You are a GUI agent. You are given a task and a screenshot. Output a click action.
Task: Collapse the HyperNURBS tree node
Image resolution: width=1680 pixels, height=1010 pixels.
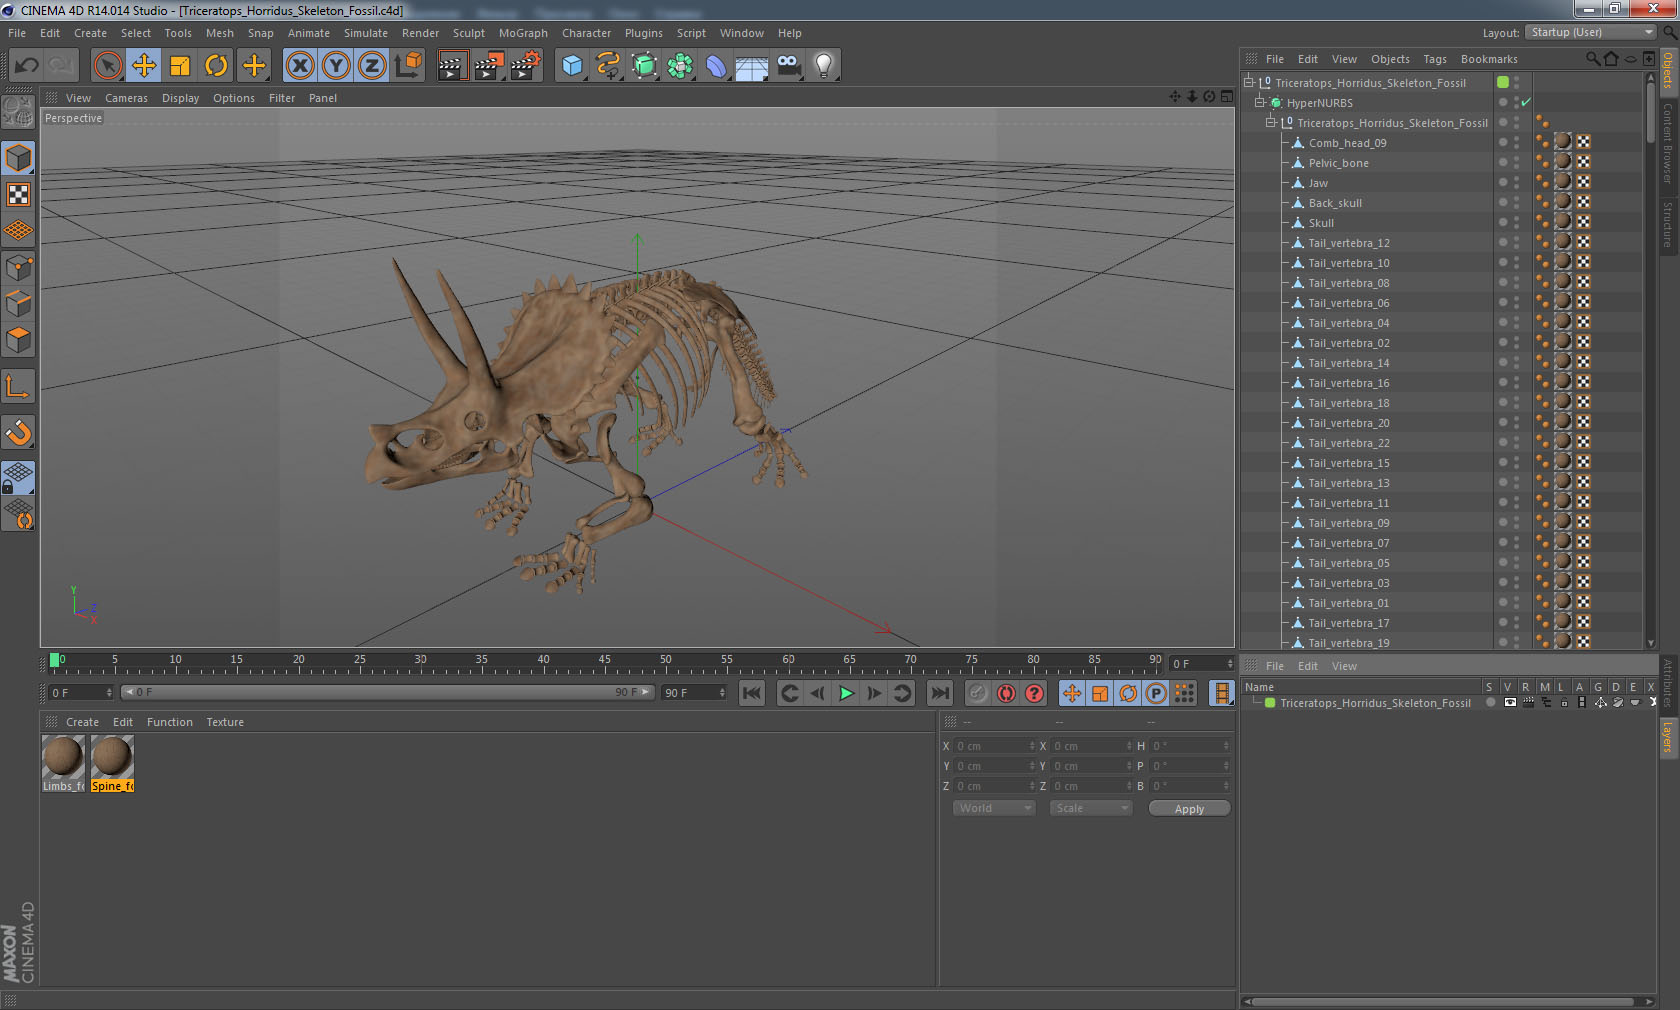click(x=1260, y=102)
